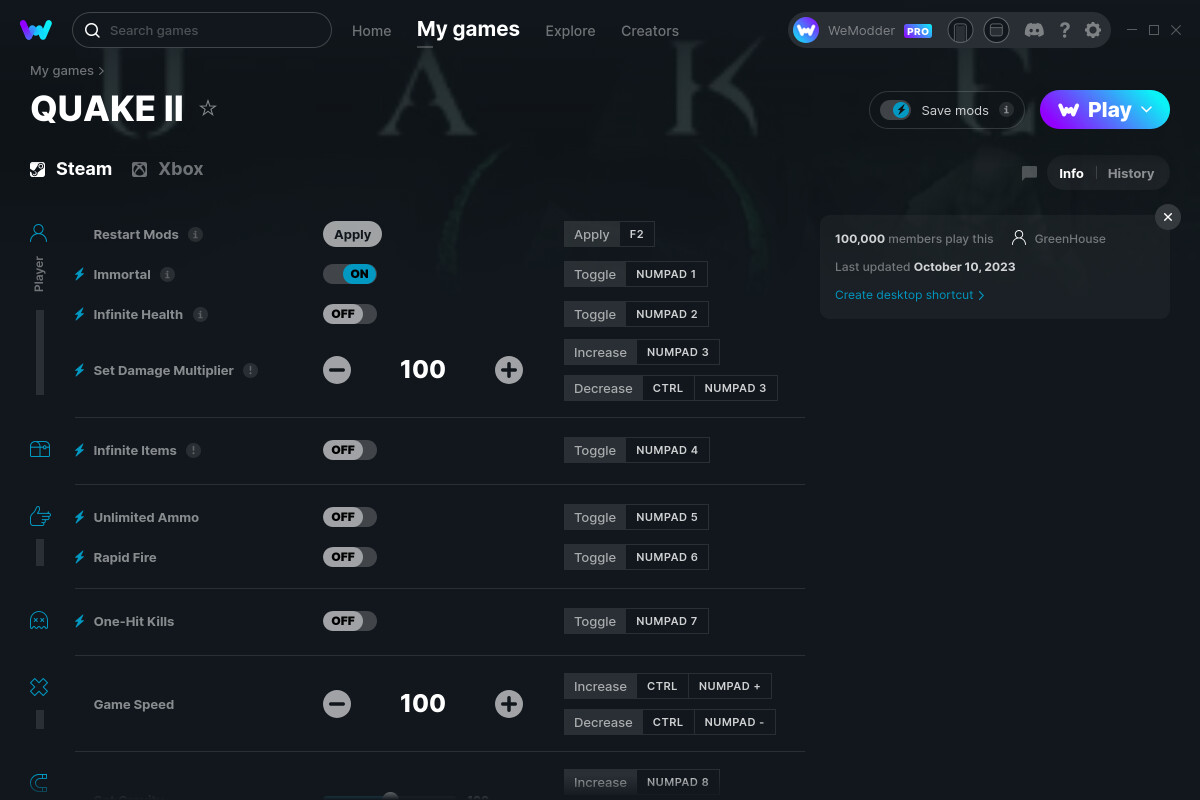Click the WeModder avatar icon
Viewport: 1200px width, 800px height.
coord(806,30)
